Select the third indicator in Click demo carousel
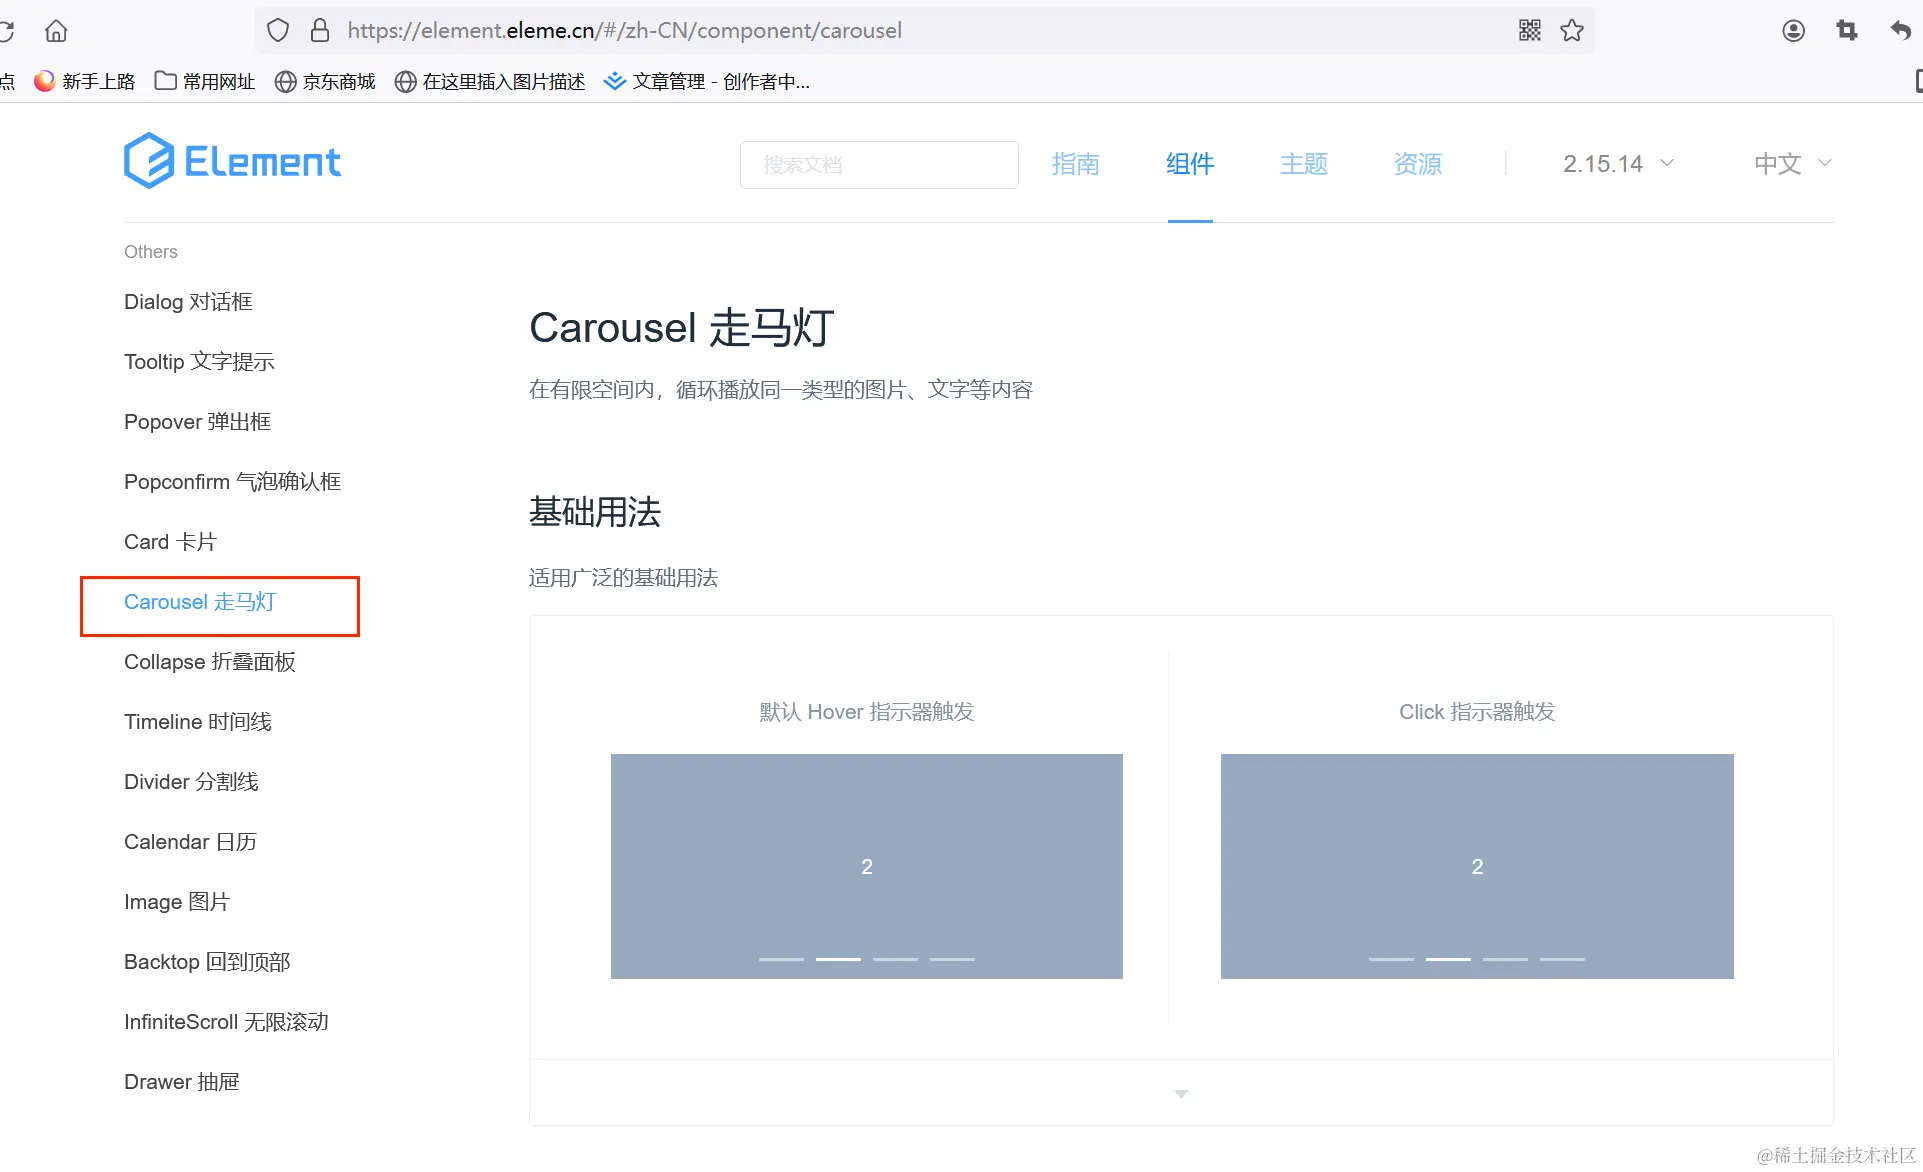Image resolution: width=1923 pixels, height=1172 pixels. pyautogui.click(x=1504, y=958)
